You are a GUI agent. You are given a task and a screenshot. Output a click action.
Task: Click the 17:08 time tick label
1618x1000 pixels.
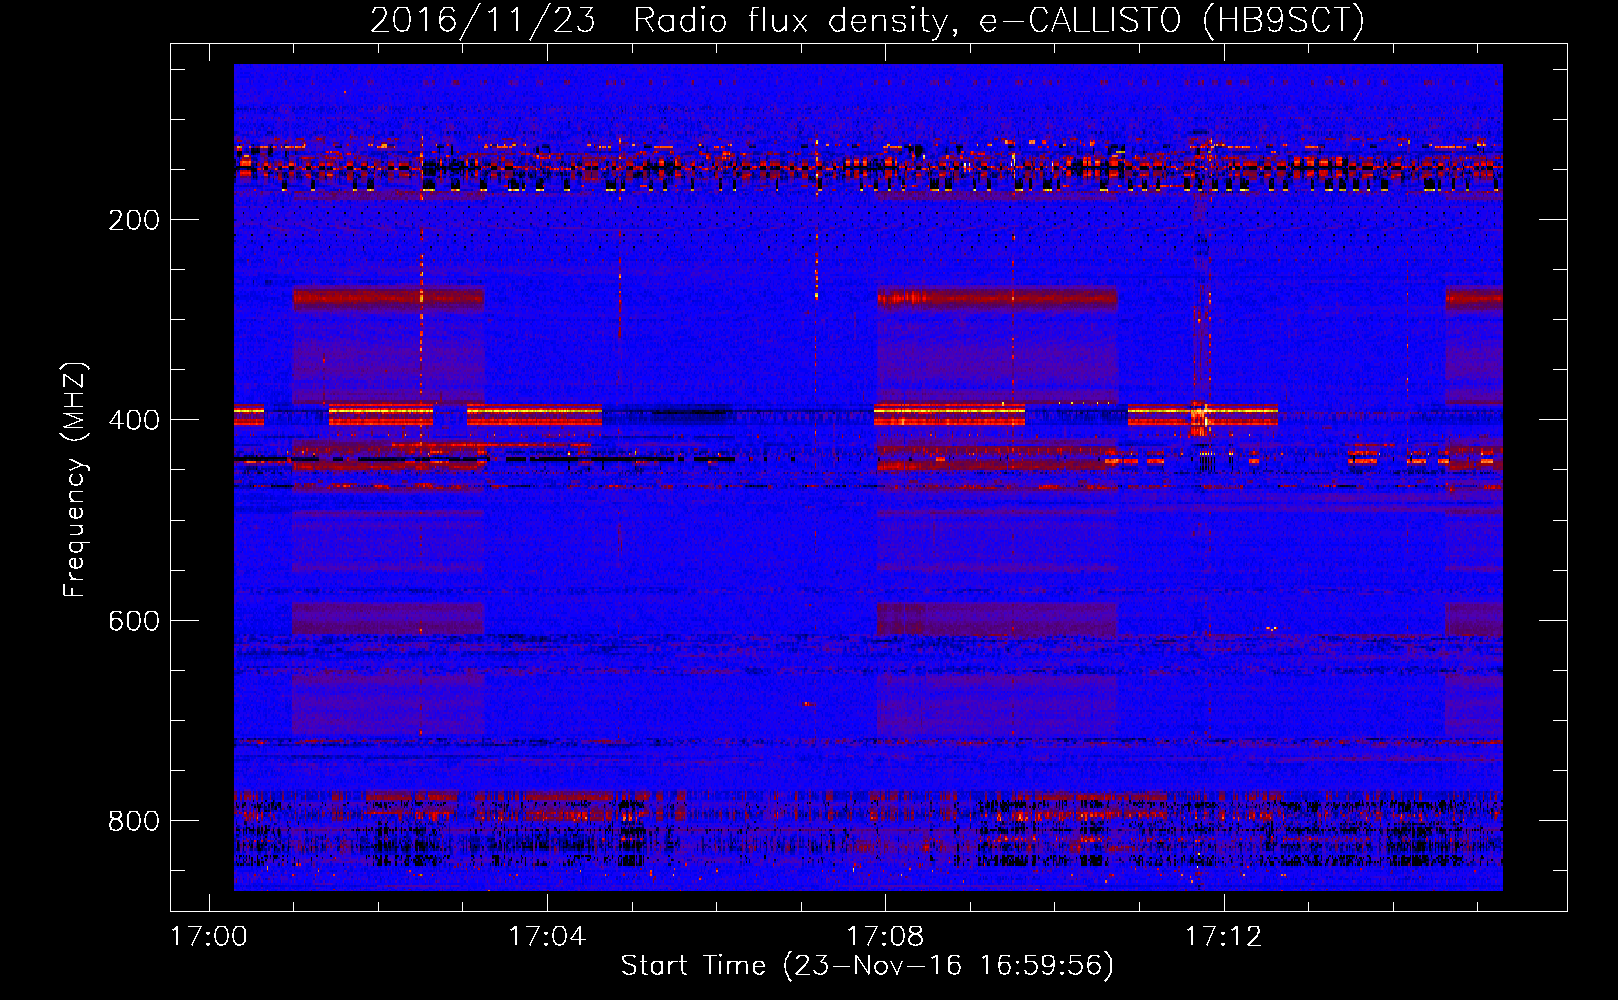click(x=885, y=937)
